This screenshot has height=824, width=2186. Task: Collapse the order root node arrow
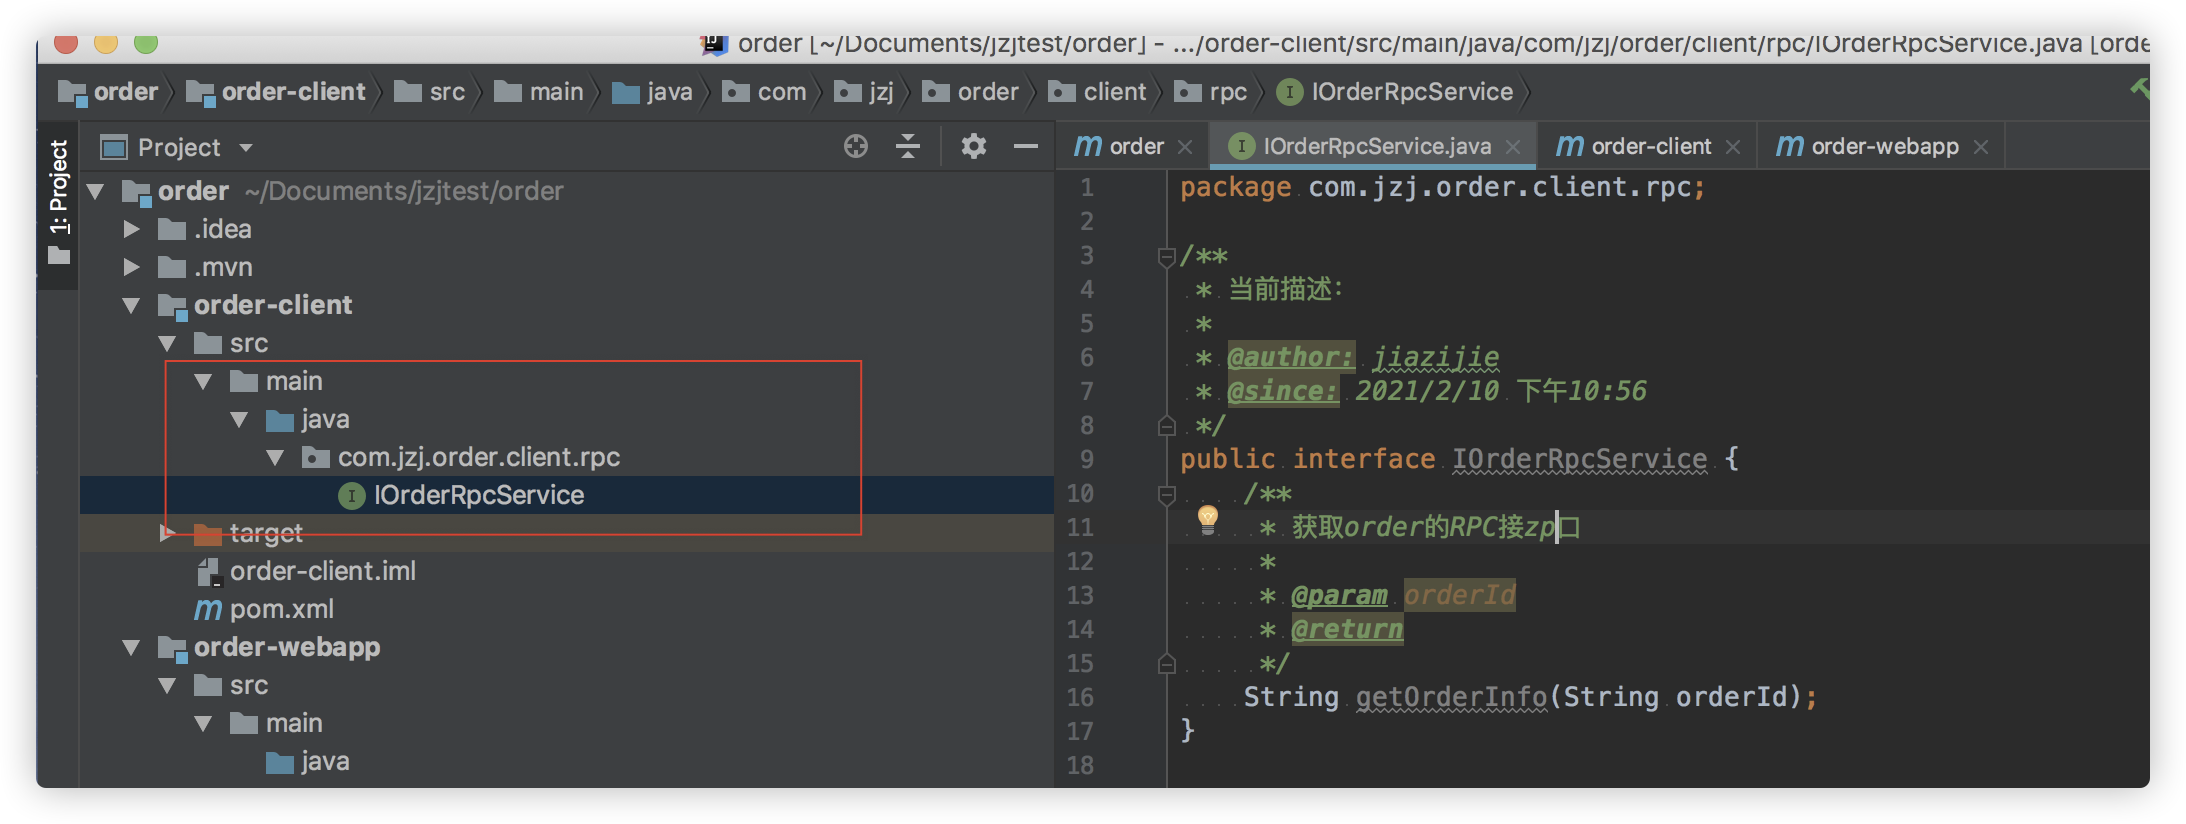click(96, 191)
